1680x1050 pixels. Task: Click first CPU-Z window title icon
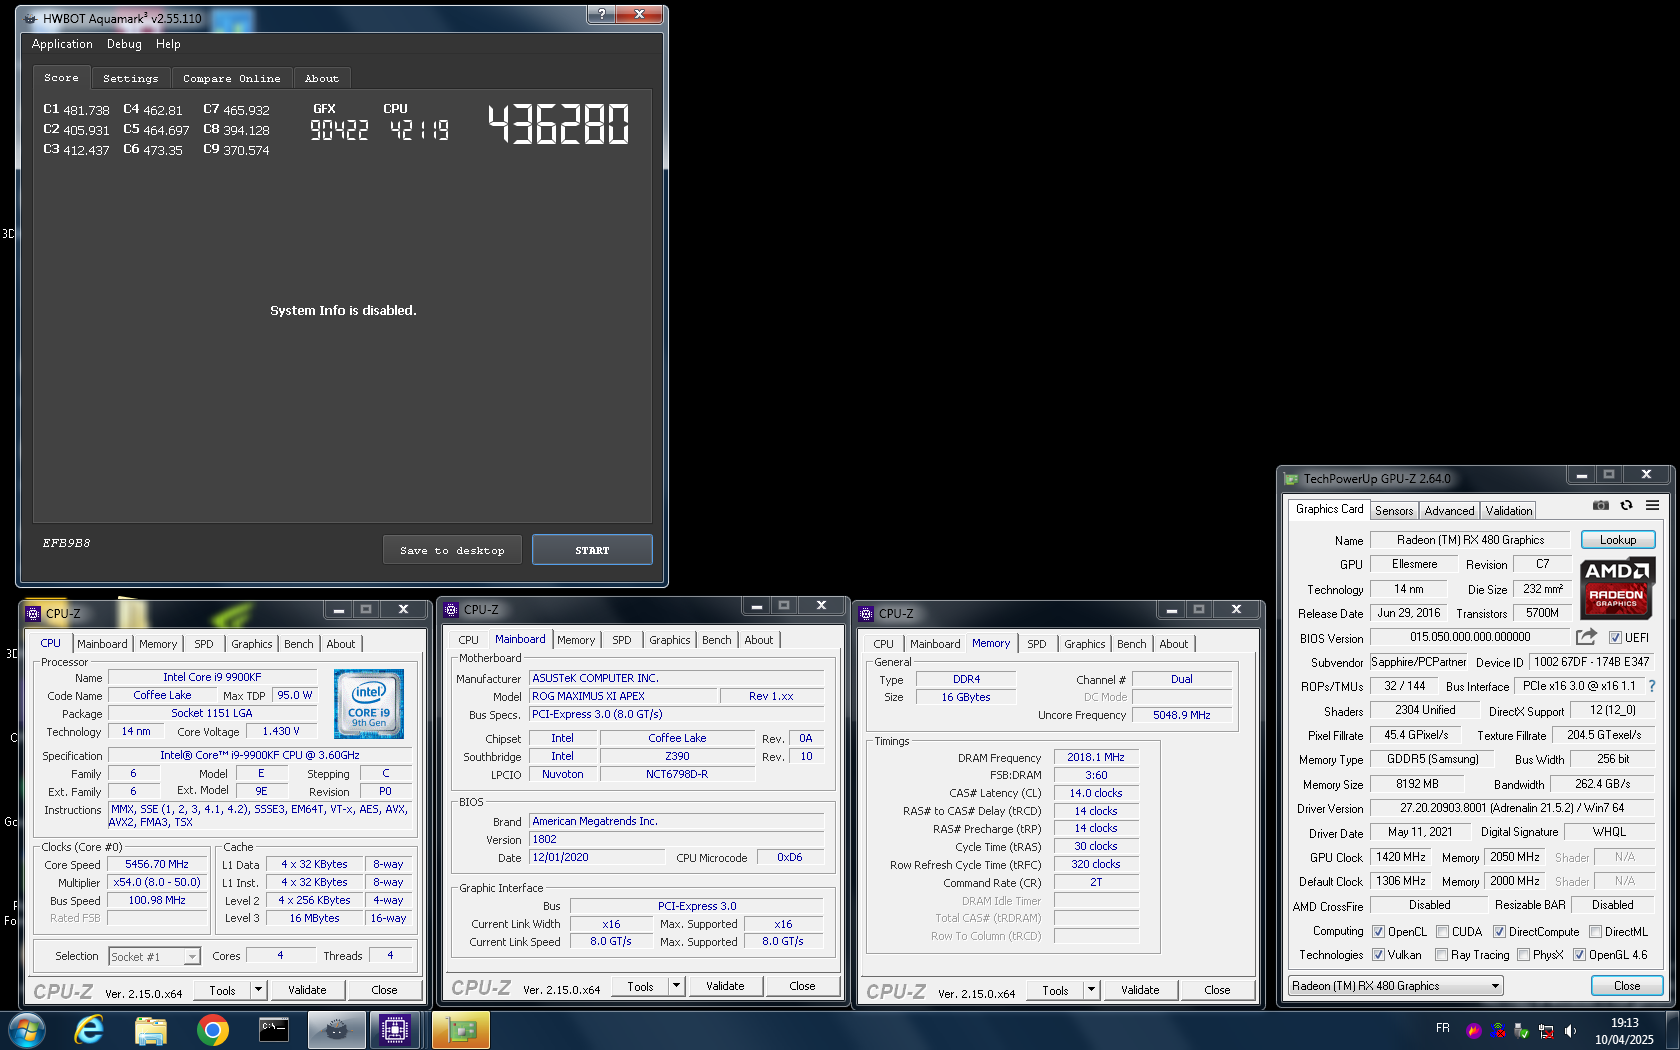tap(33, 613)
